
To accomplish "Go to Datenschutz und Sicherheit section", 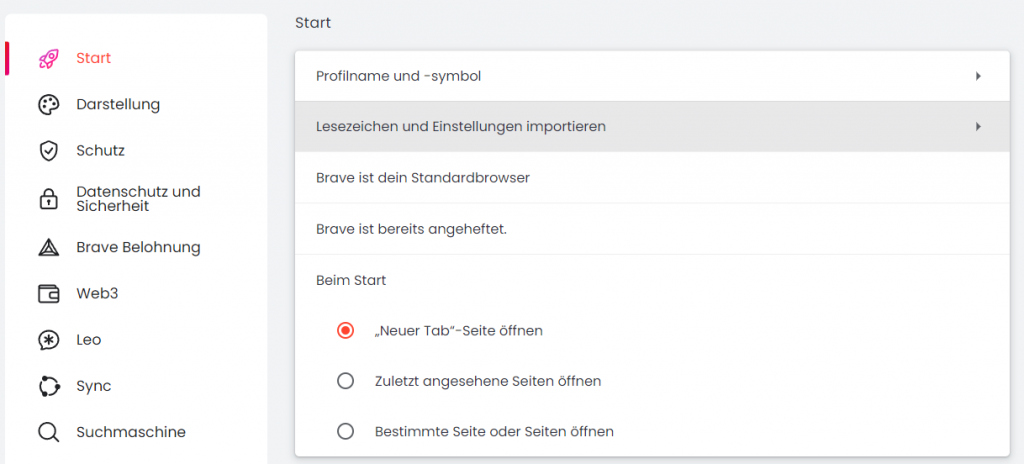I will pos(138,199).
